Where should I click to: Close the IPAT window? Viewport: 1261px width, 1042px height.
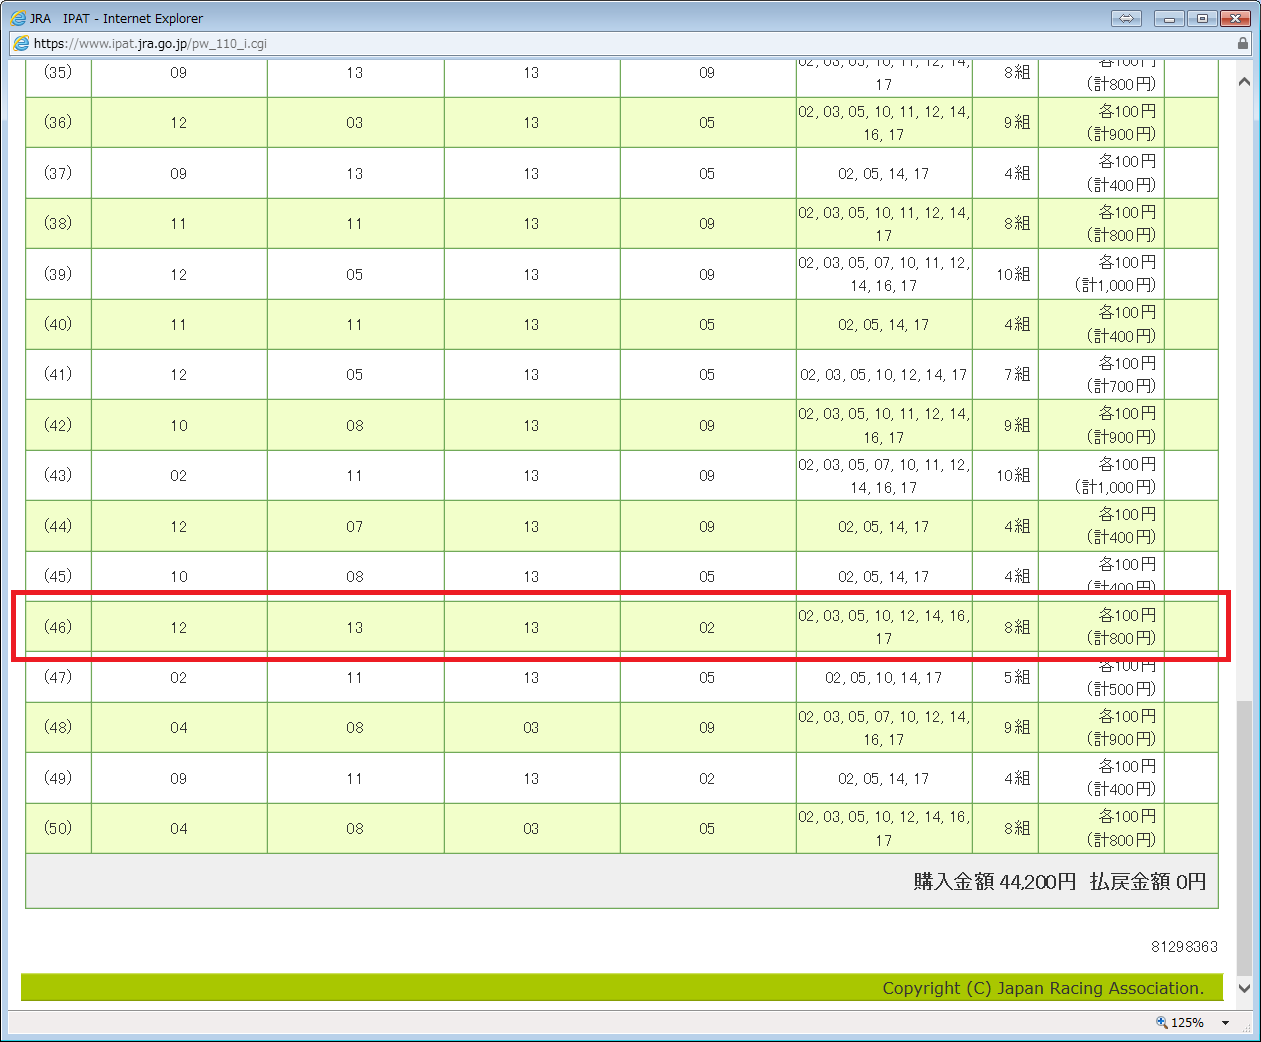1236,18
